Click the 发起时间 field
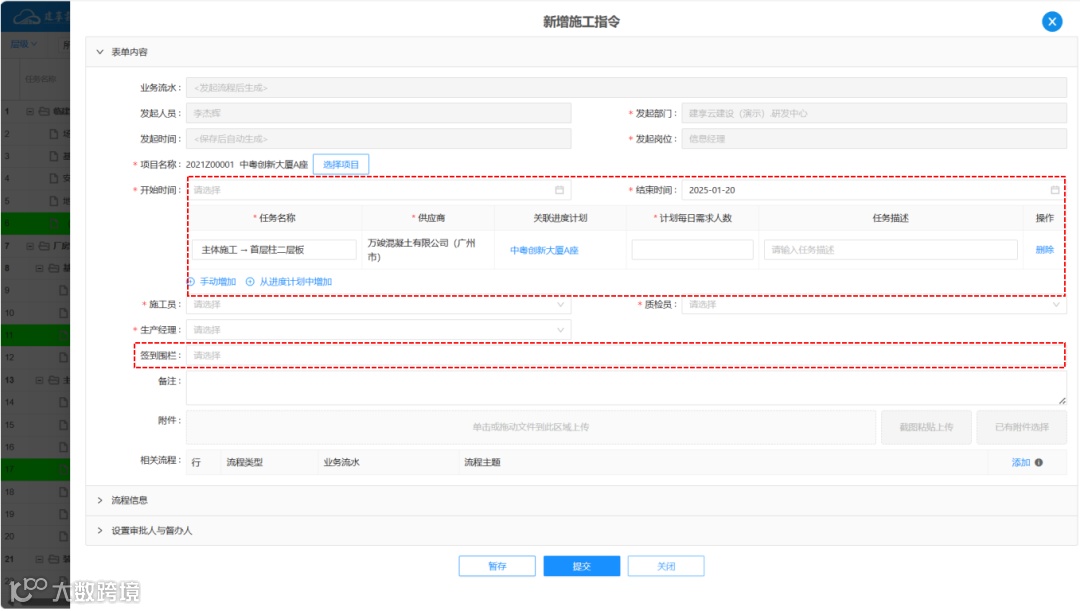This screenshot has height=611, width=1080. click(x=378, y=139)
